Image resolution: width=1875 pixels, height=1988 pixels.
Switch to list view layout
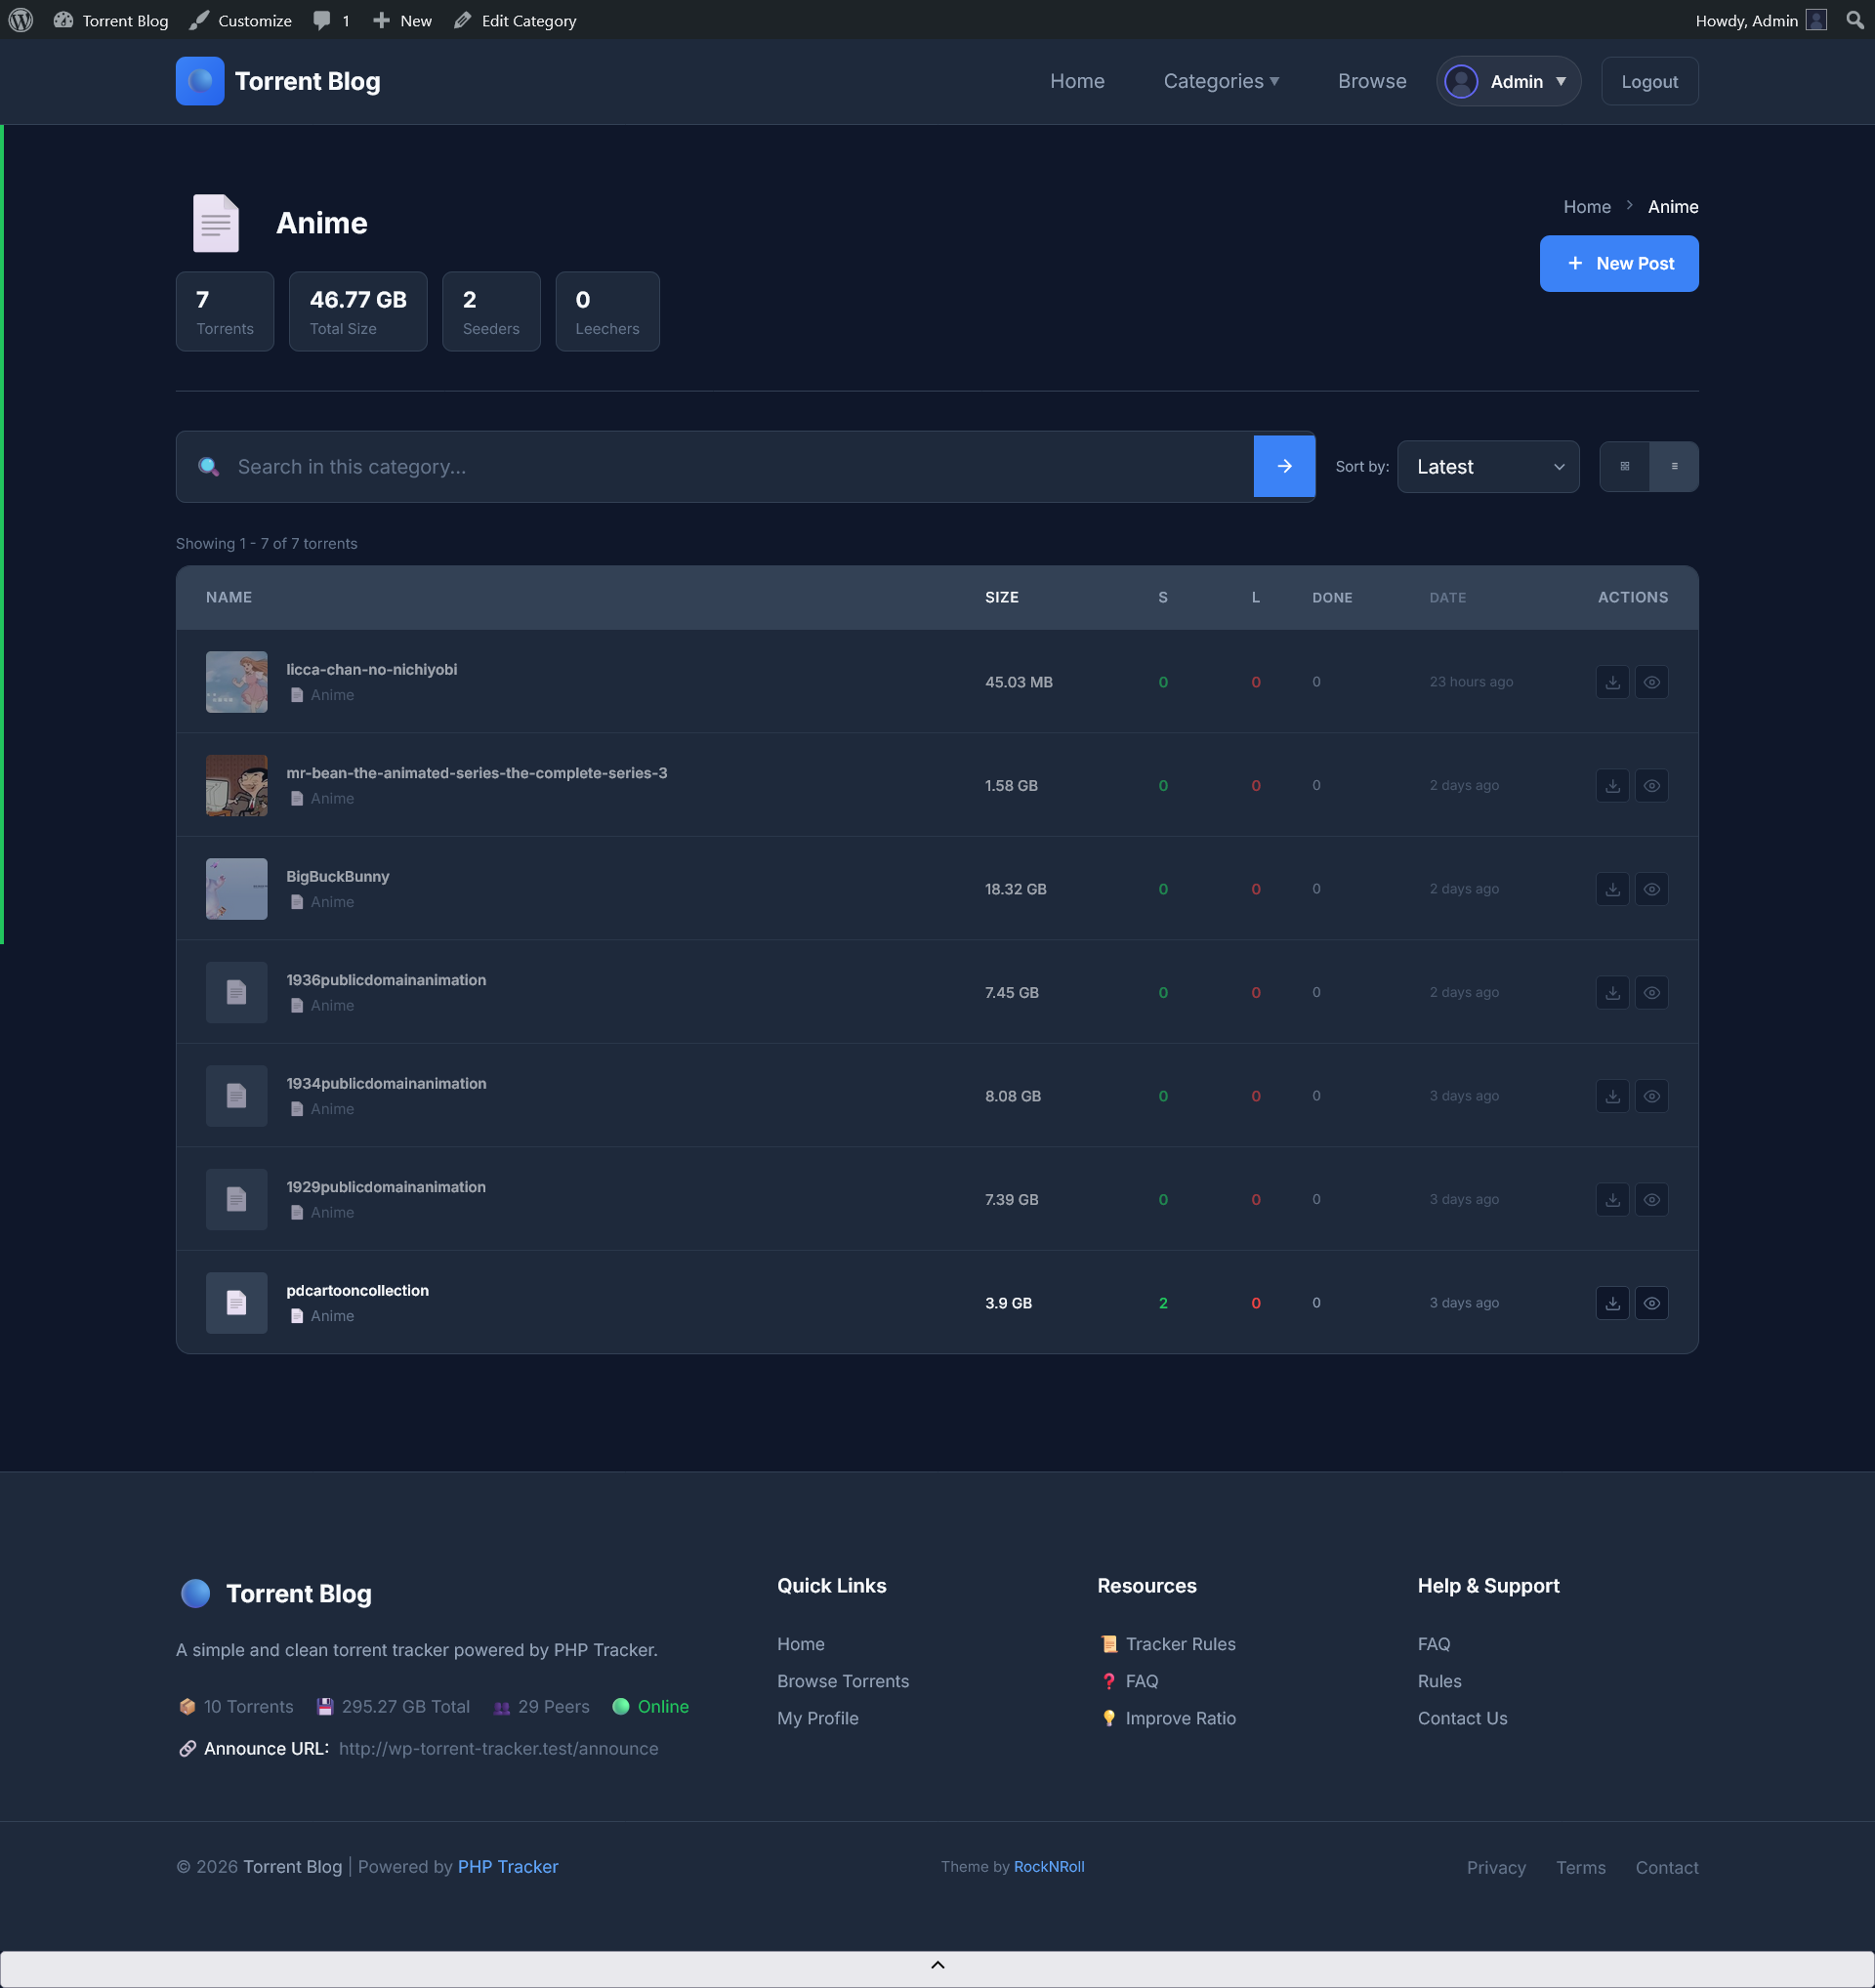(x=1674, y=466)
